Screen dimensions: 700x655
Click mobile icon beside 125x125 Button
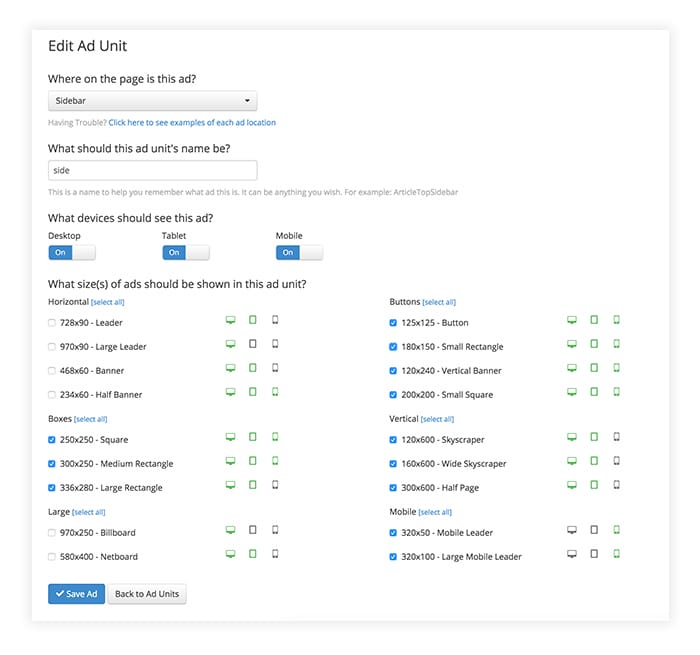[616, 320]
